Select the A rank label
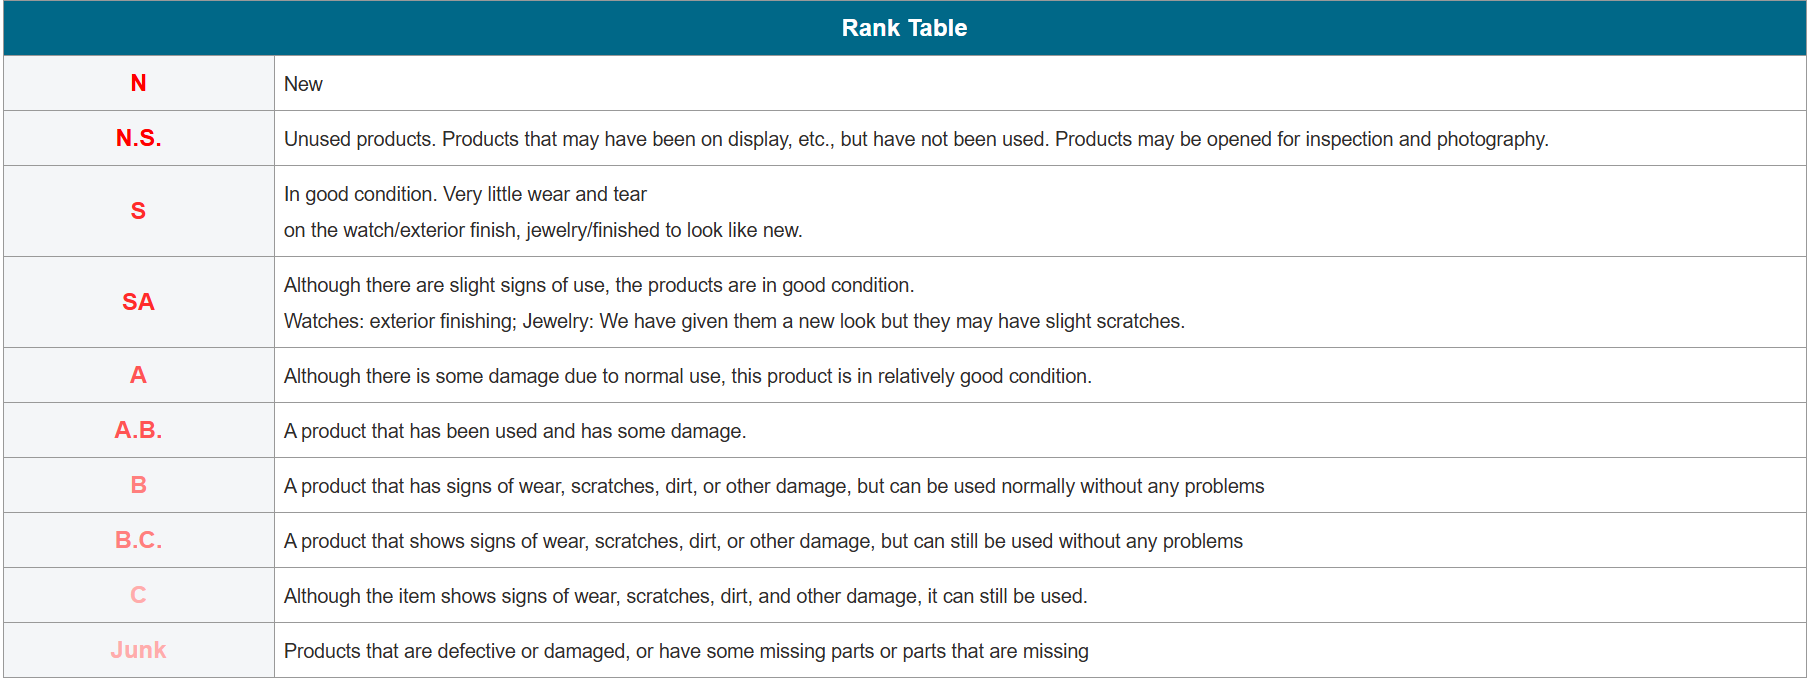 click(x=138, y=375)
